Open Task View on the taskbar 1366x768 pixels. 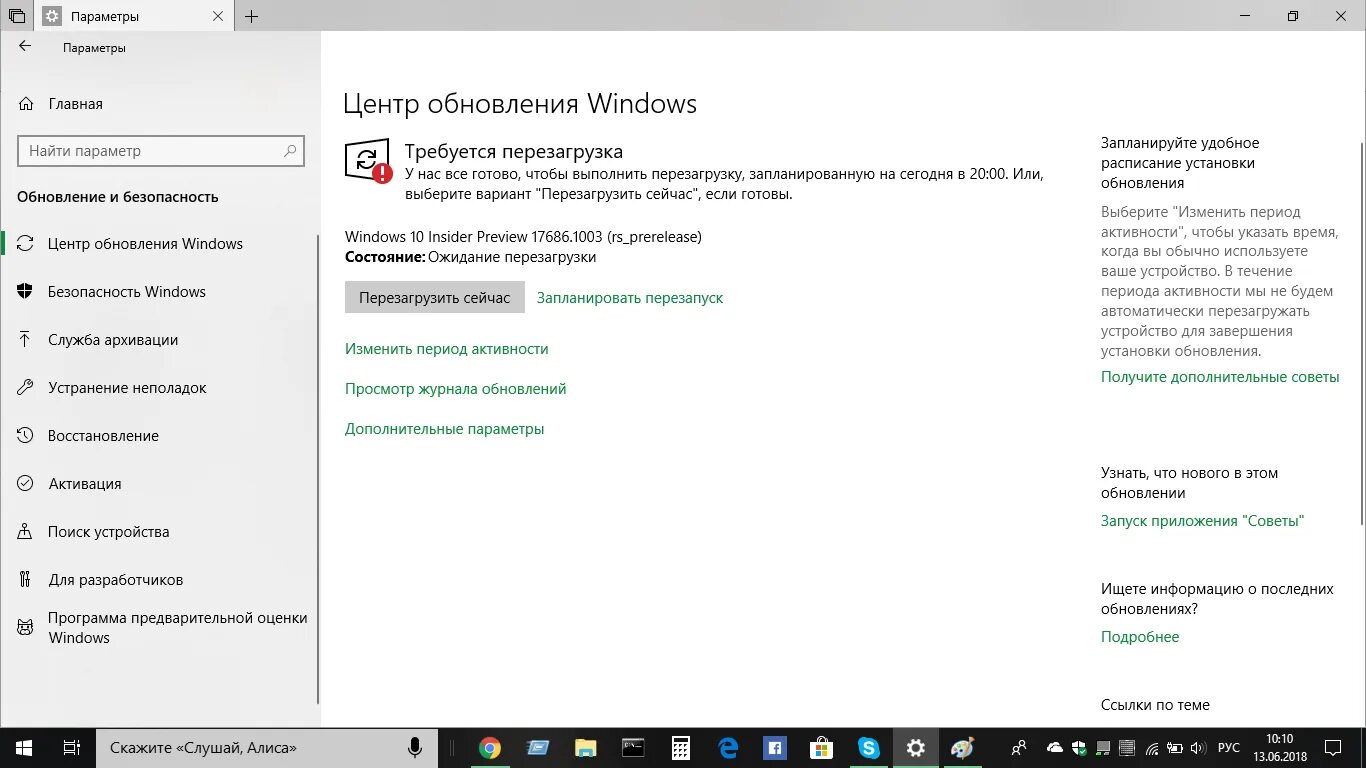click(x=72, y=748)
